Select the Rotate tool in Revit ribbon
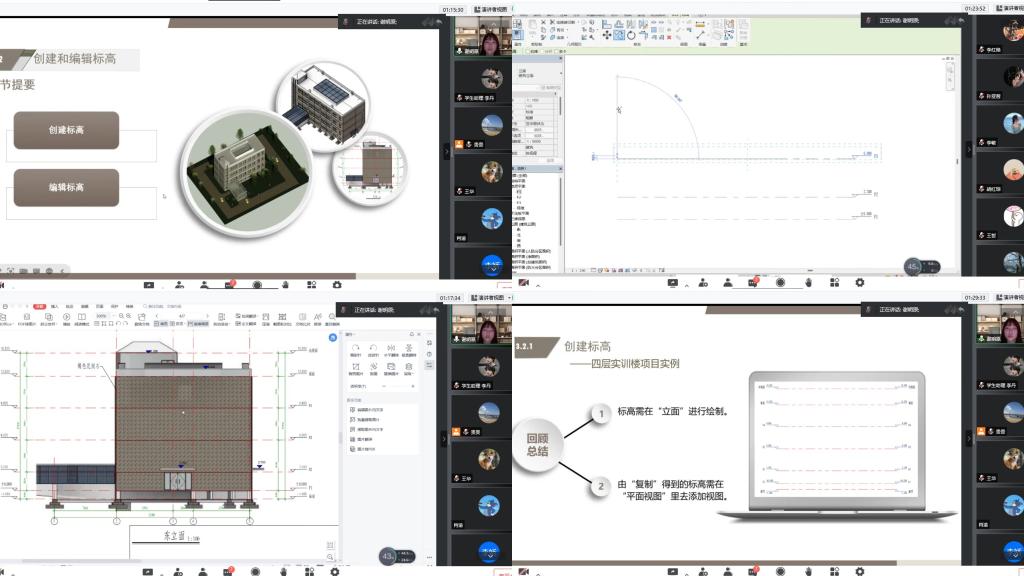This screenshot has height=576, width=1024. 633,35
